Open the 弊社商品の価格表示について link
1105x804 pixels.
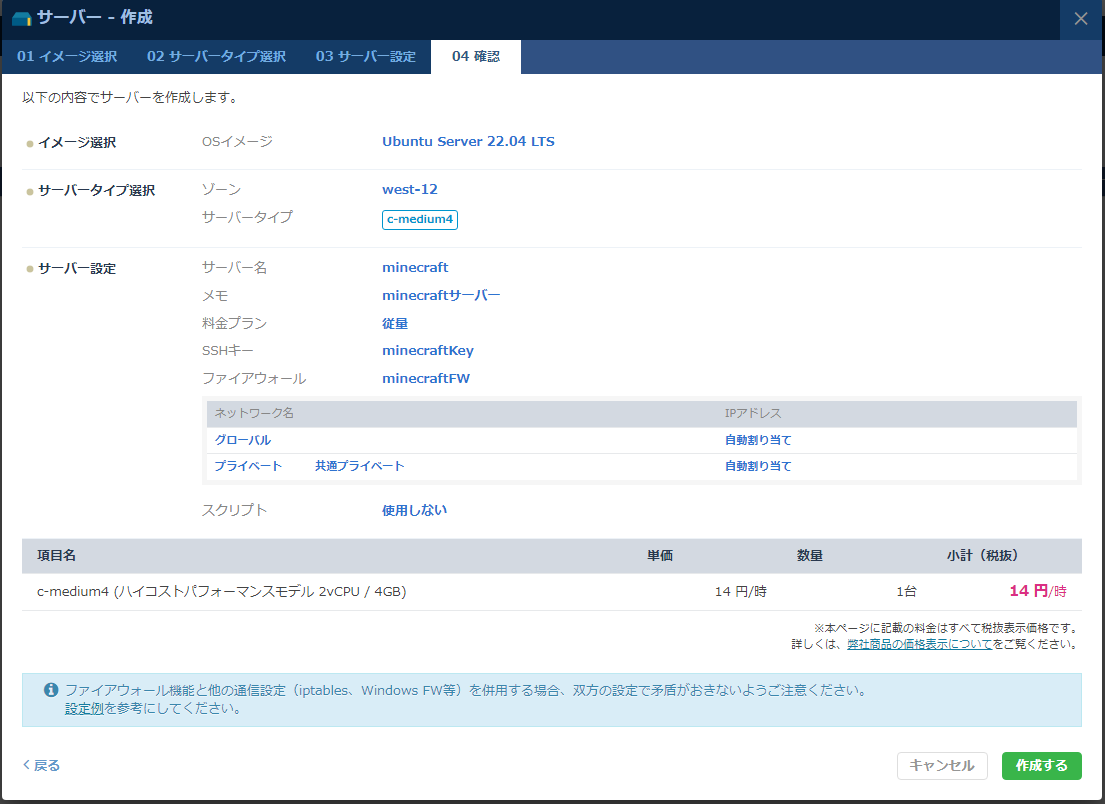tap(919, 644)
